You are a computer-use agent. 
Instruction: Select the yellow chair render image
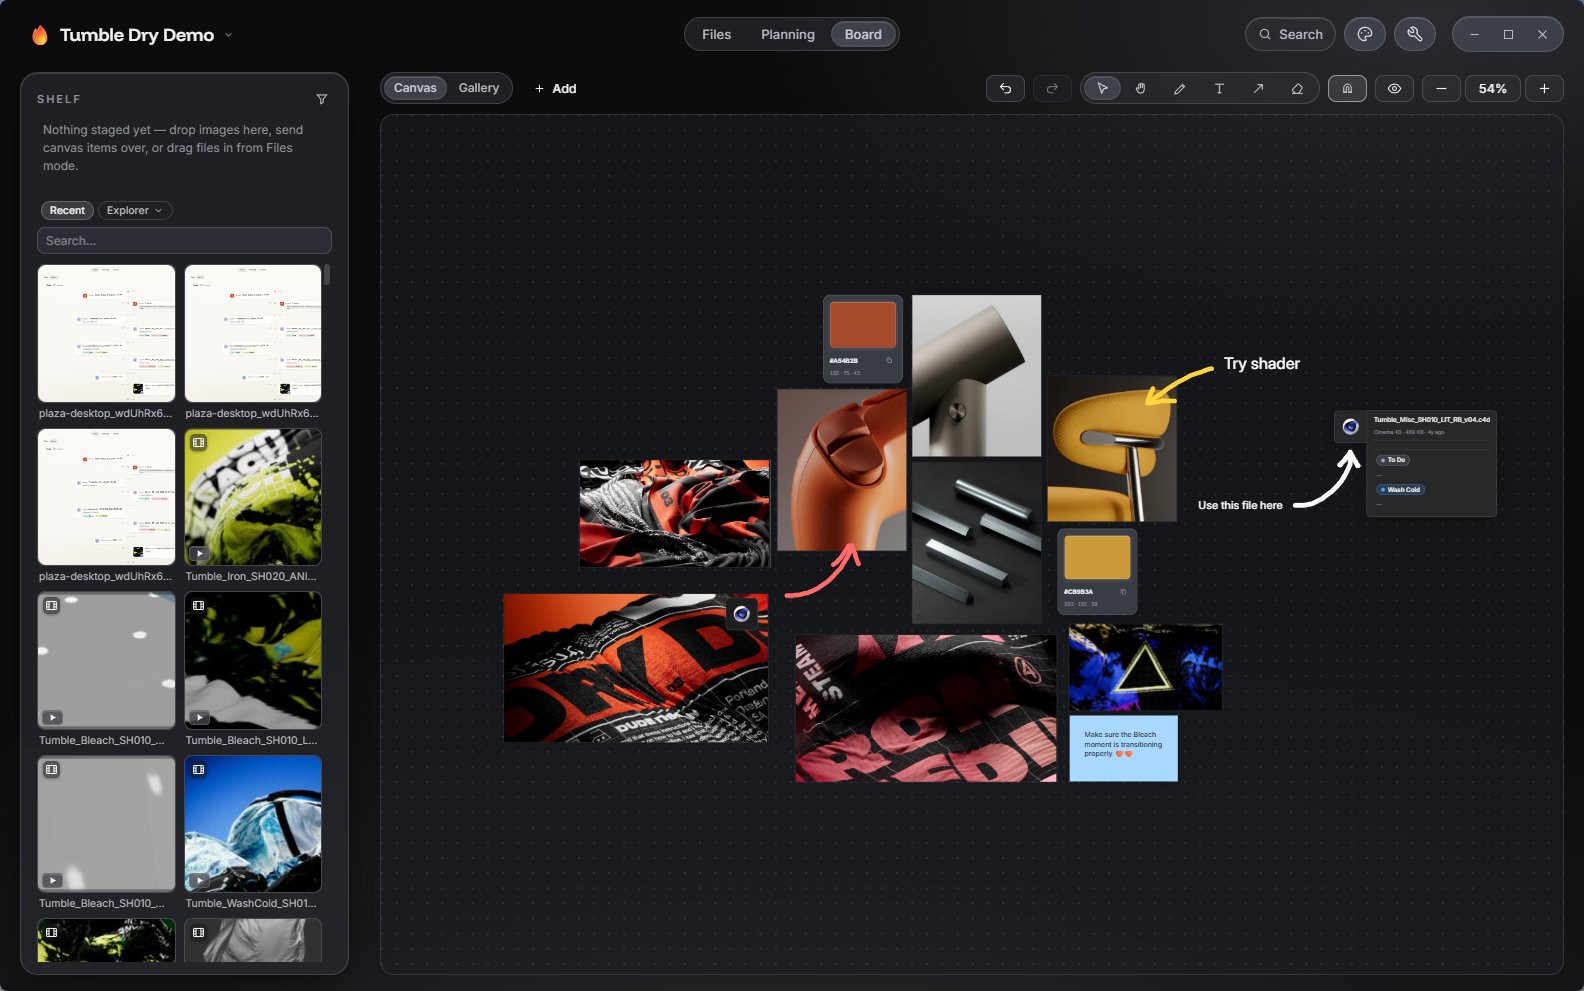pos(1112,449)
